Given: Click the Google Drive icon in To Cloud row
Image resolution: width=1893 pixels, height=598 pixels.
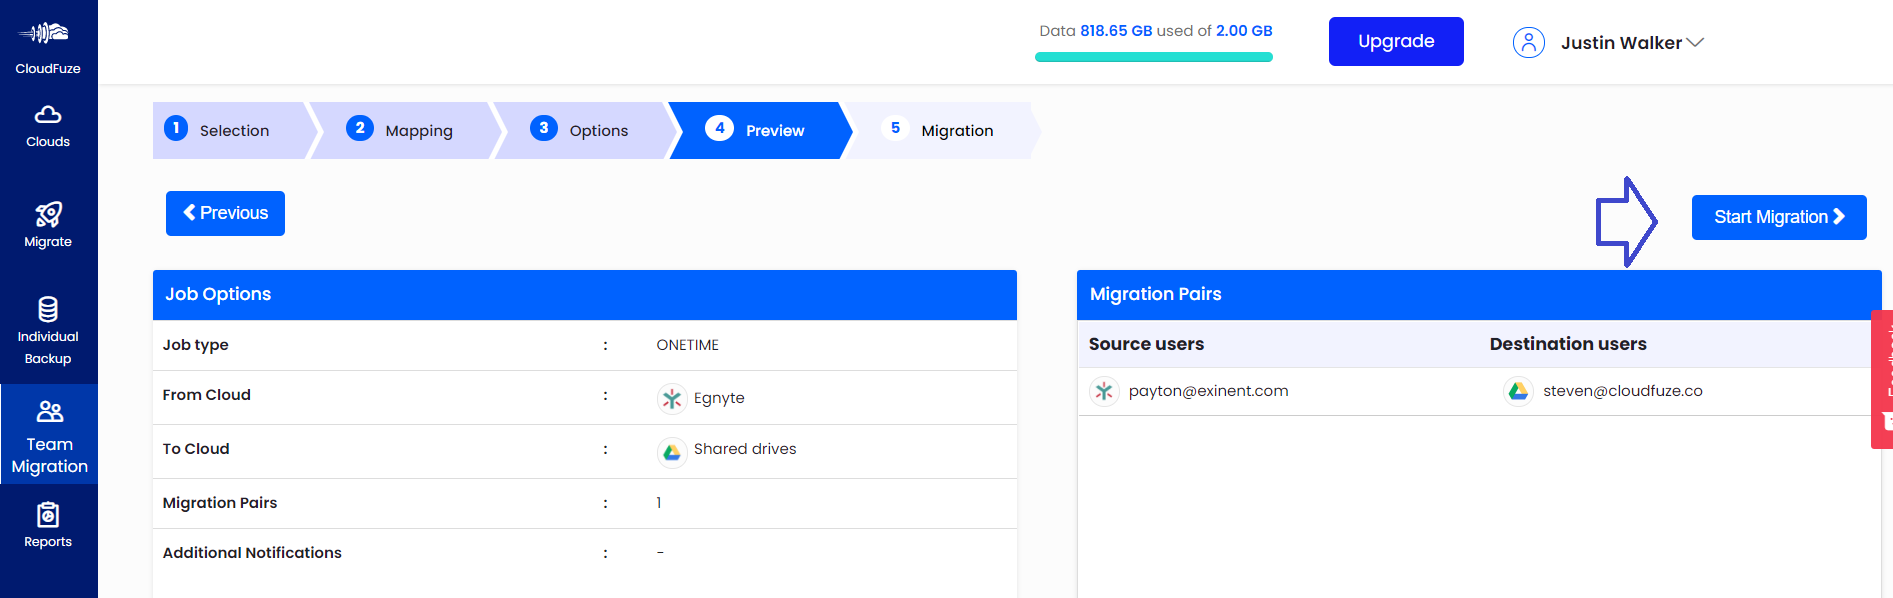Looking at the screenshot, I should coord(672,452).
